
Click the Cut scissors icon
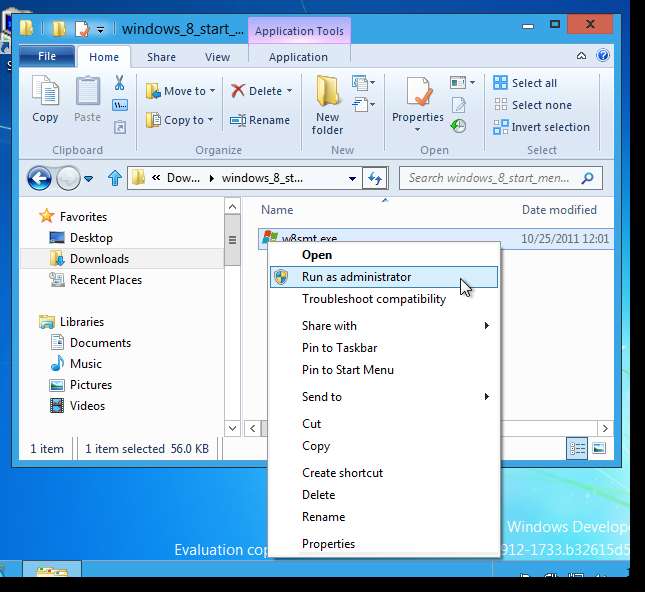click(x=119, y=83)
